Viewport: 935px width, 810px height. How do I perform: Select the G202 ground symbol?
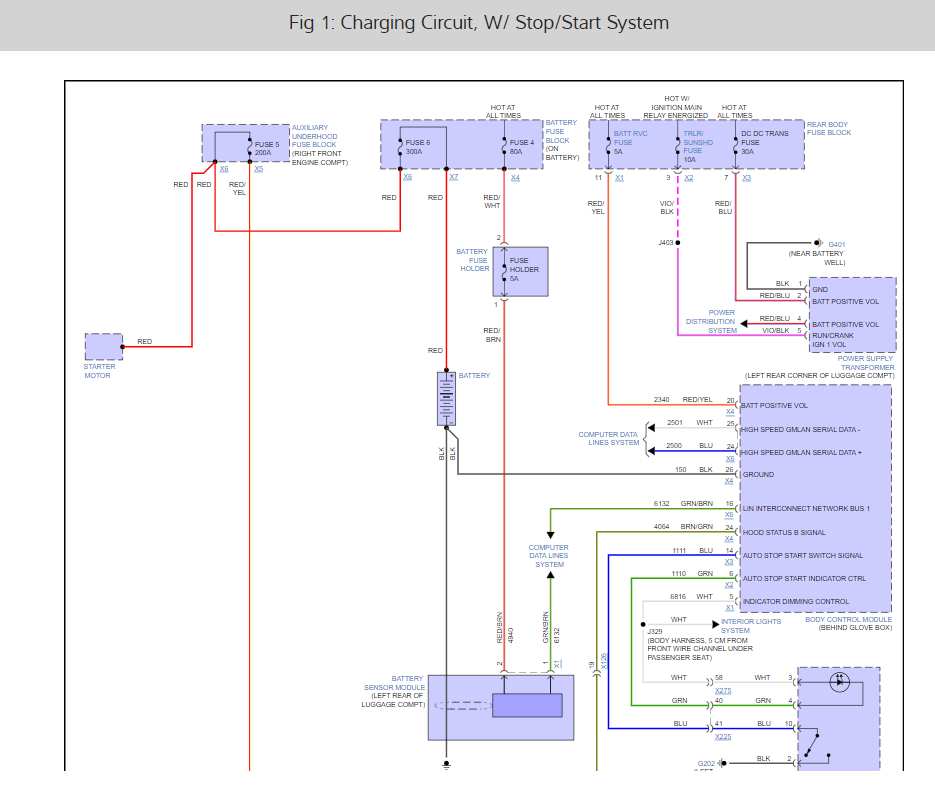pos(722,763)
